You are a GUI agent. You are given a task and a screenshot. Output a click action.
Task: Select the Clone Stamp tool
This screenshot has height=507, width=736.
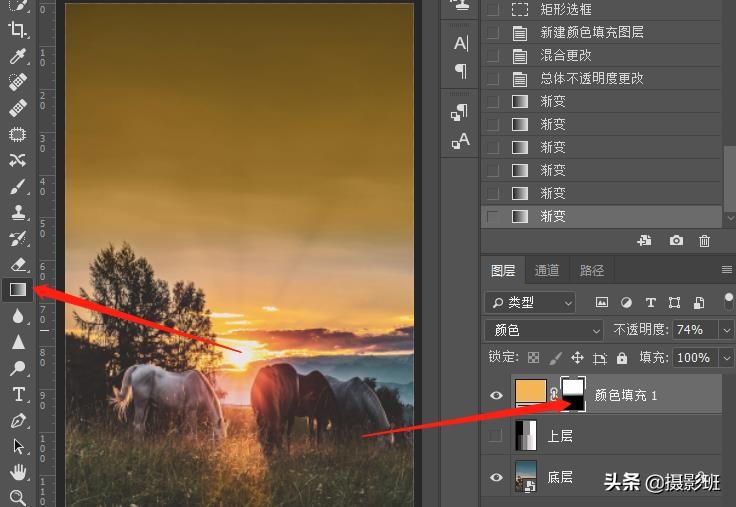pyautogui.click(x=18, y=213)
